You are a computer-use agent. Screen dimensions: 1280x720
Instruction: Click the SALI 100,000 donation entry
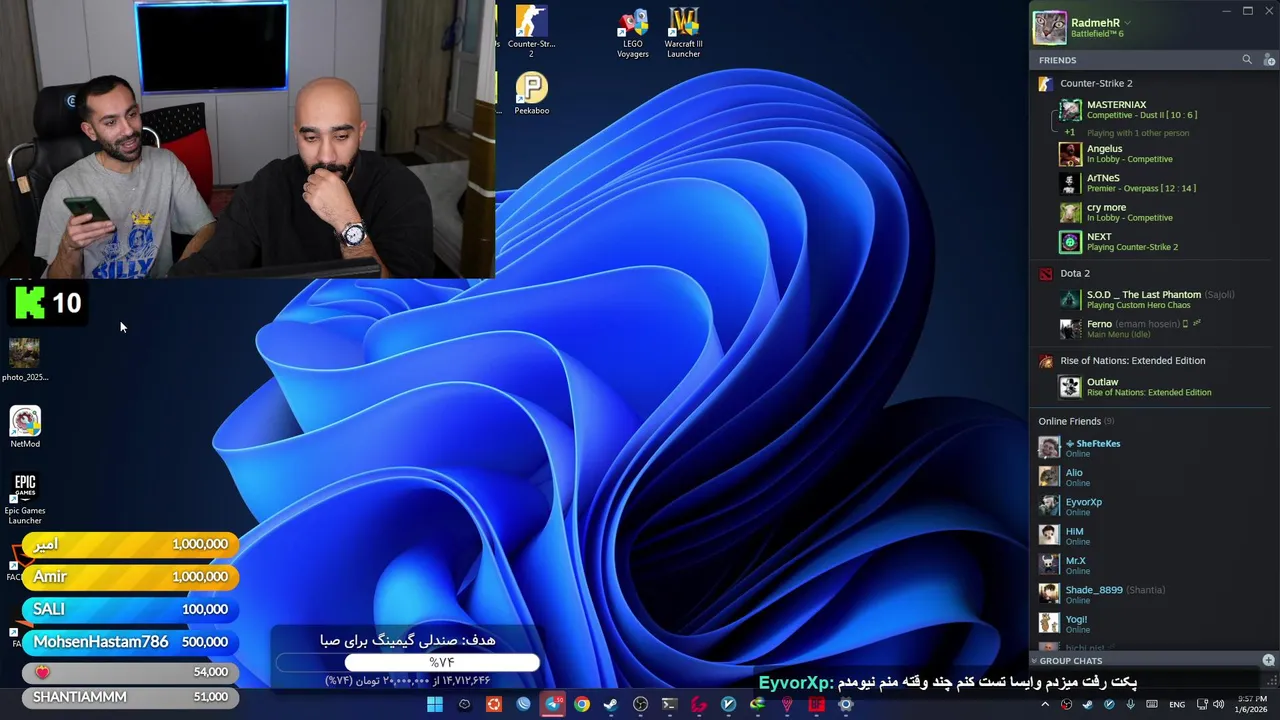(130, 609)
